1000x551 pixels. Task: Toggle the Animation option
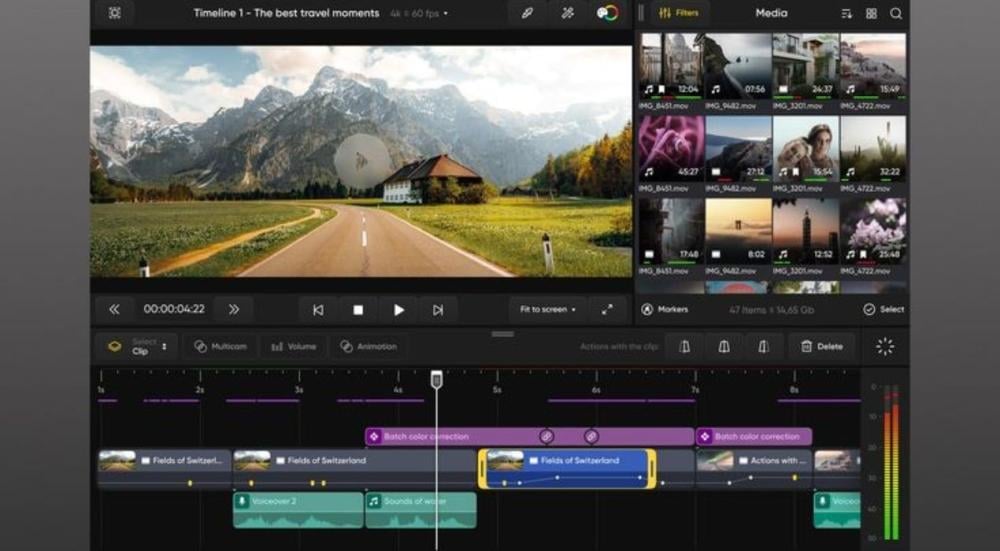click(x=368, y=346)
